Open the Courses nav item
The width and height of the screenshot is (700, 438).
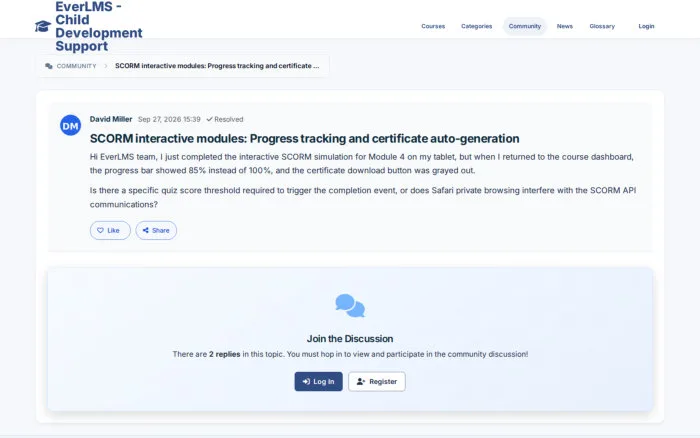pyautogui.click(x=433, y=26)
